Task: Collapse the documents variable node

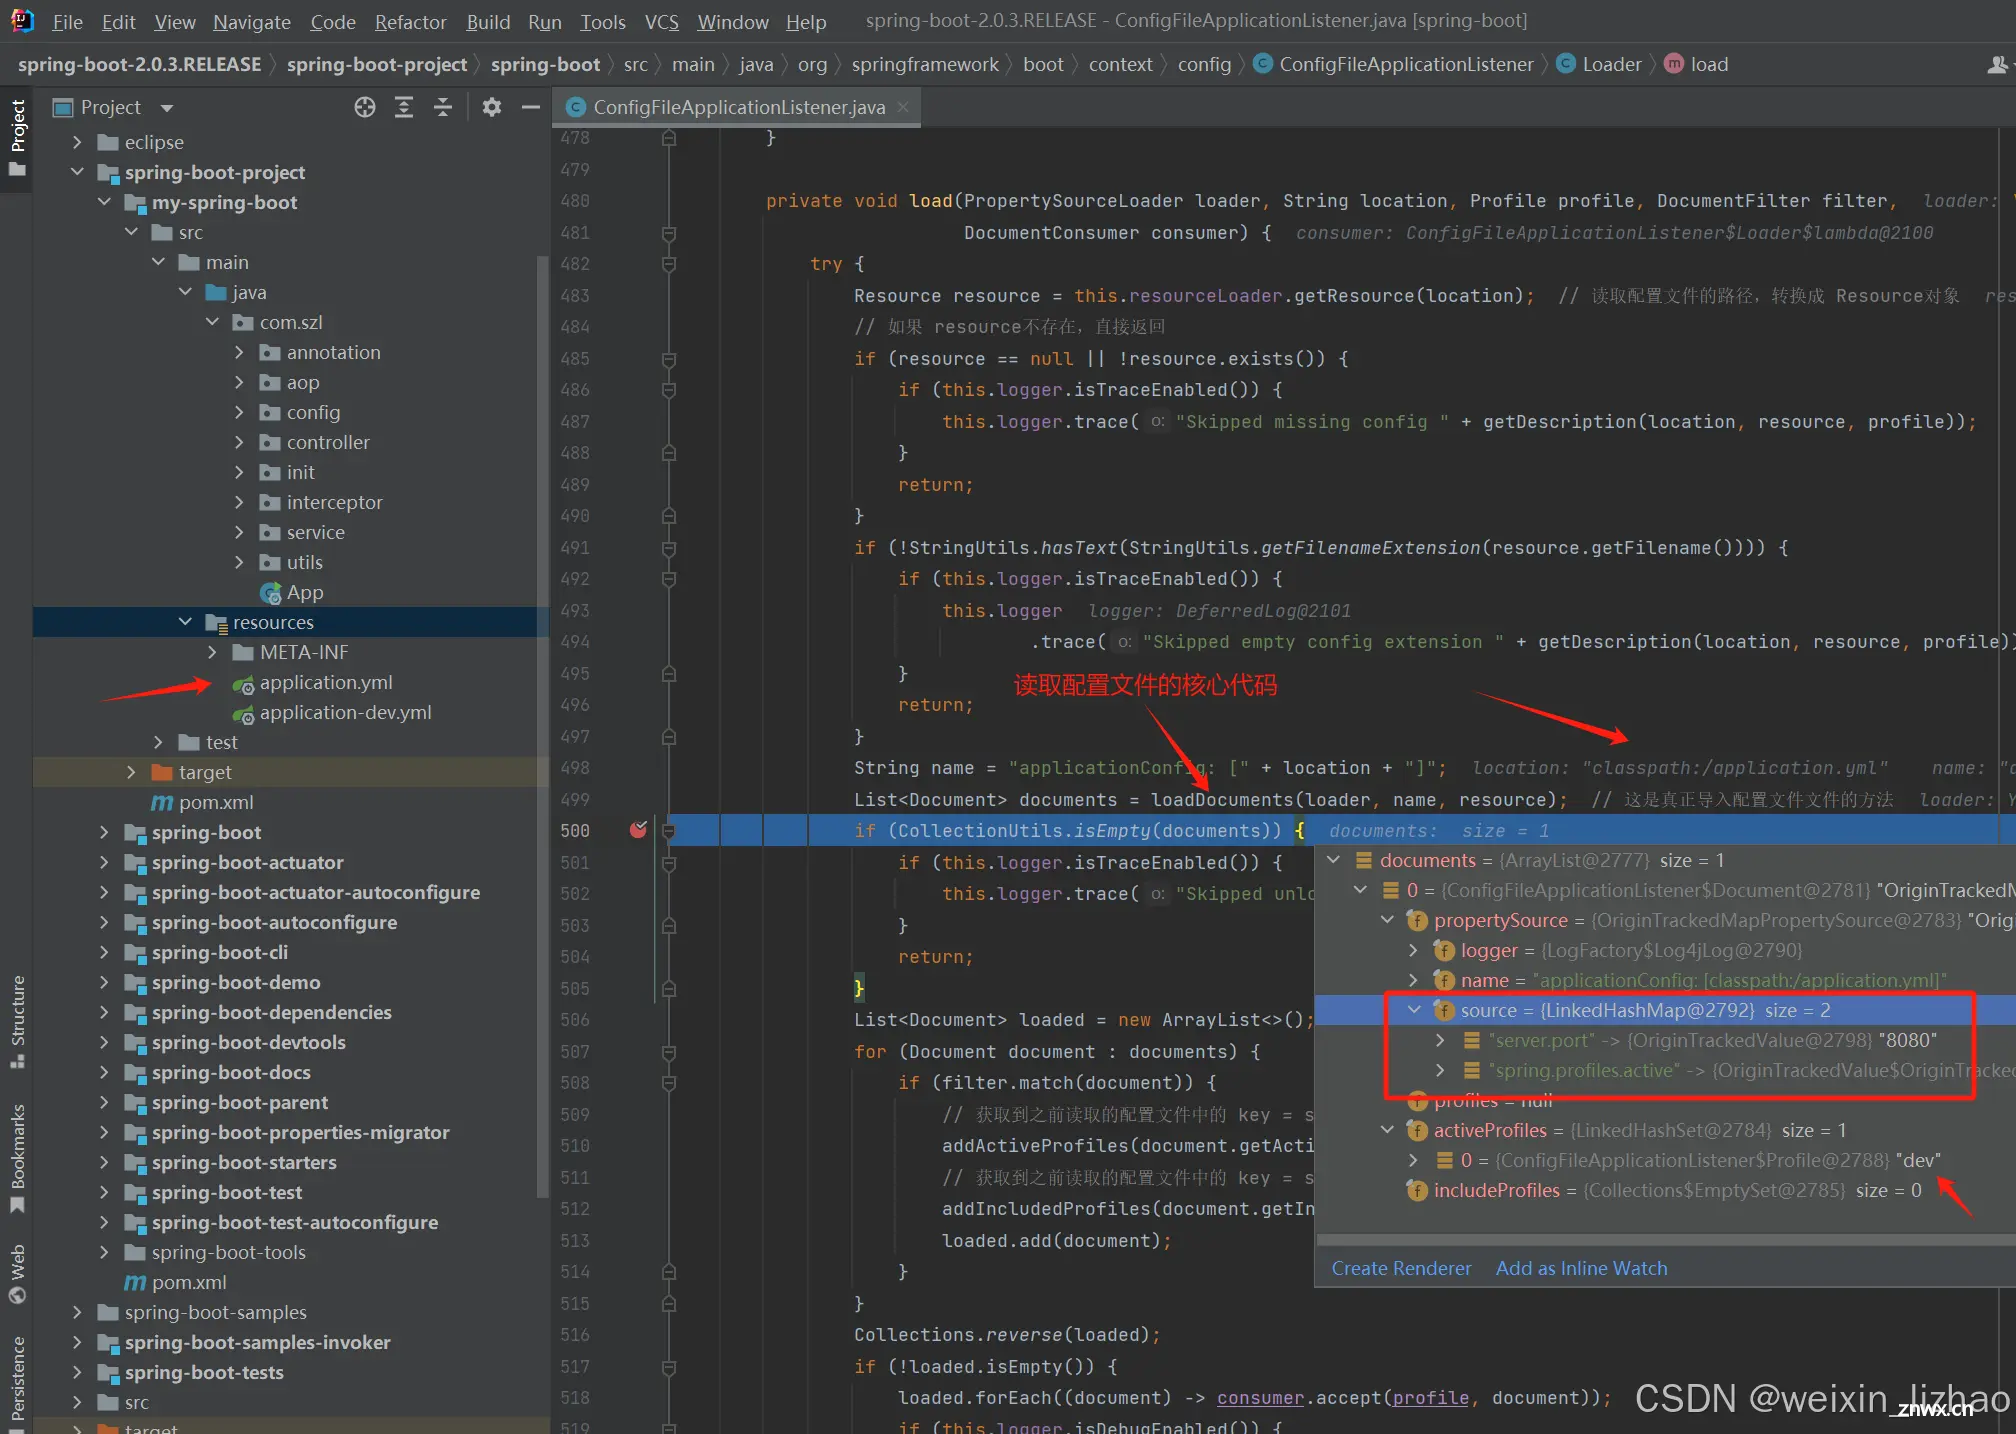Action: pyautogui.click(x=1334, y=860)
